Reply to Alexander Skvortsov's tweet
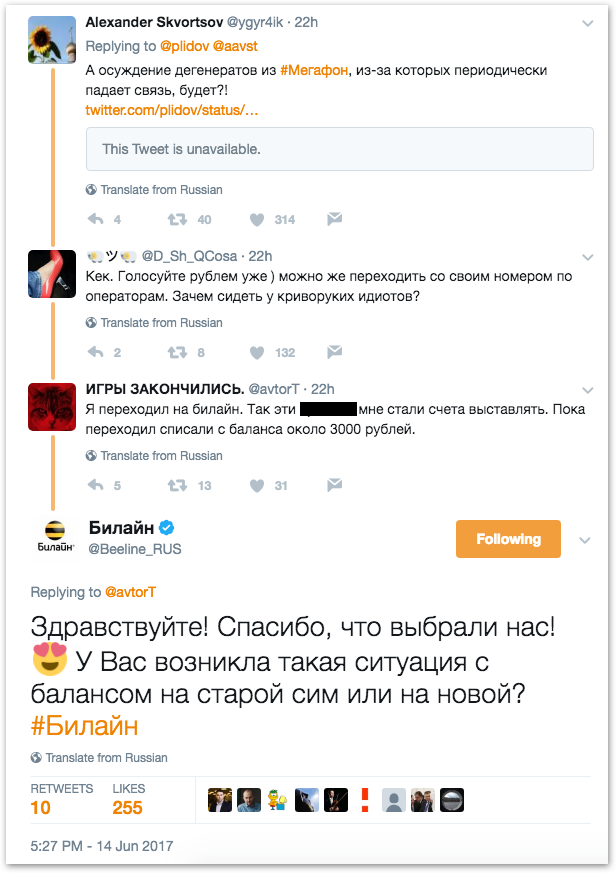The width and height of the screenshot is (616, 873). coord(97,219)
